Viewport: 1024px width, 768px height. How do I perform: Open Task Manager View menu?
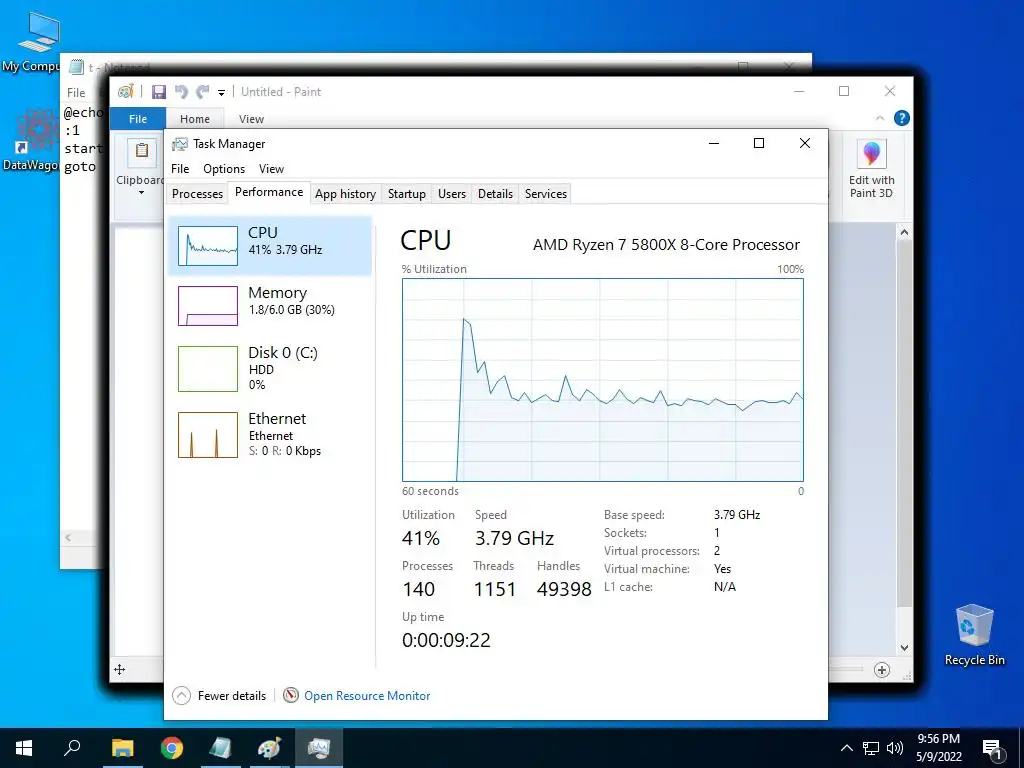click(x=271, y=169)
